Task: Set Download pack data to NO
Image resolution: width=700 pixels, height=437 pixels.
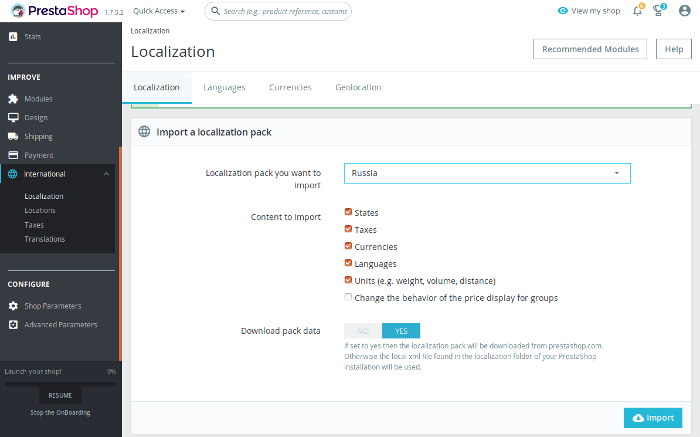Action: click(x=362, y=331)
